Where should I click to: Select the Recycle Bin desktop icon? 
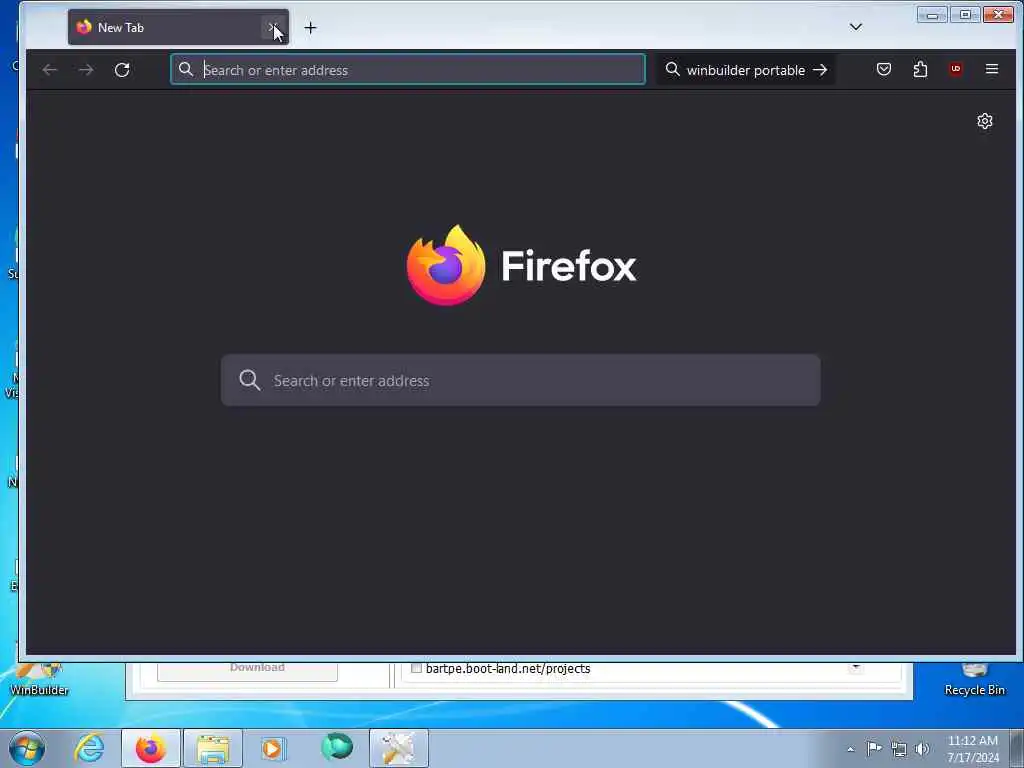974,680
